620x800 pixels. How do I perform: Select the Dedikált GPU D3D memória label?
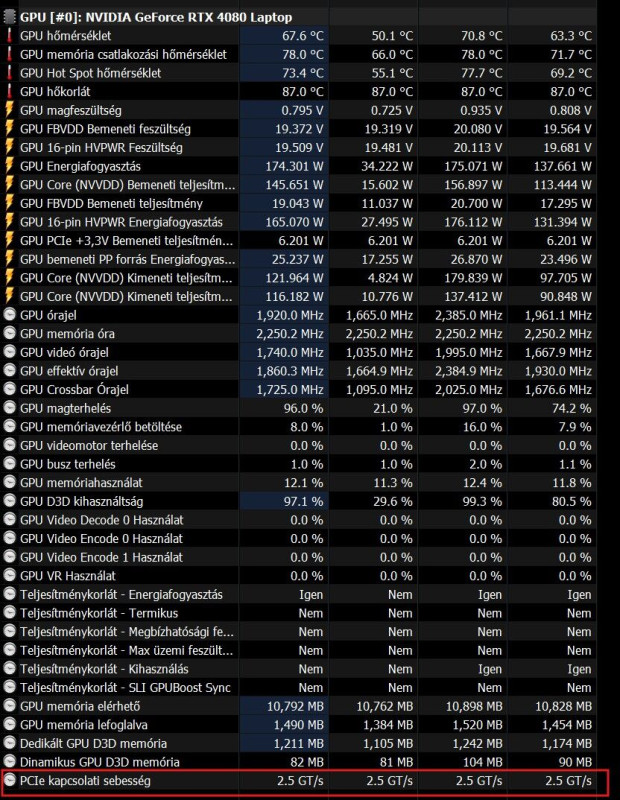point(93,743)
